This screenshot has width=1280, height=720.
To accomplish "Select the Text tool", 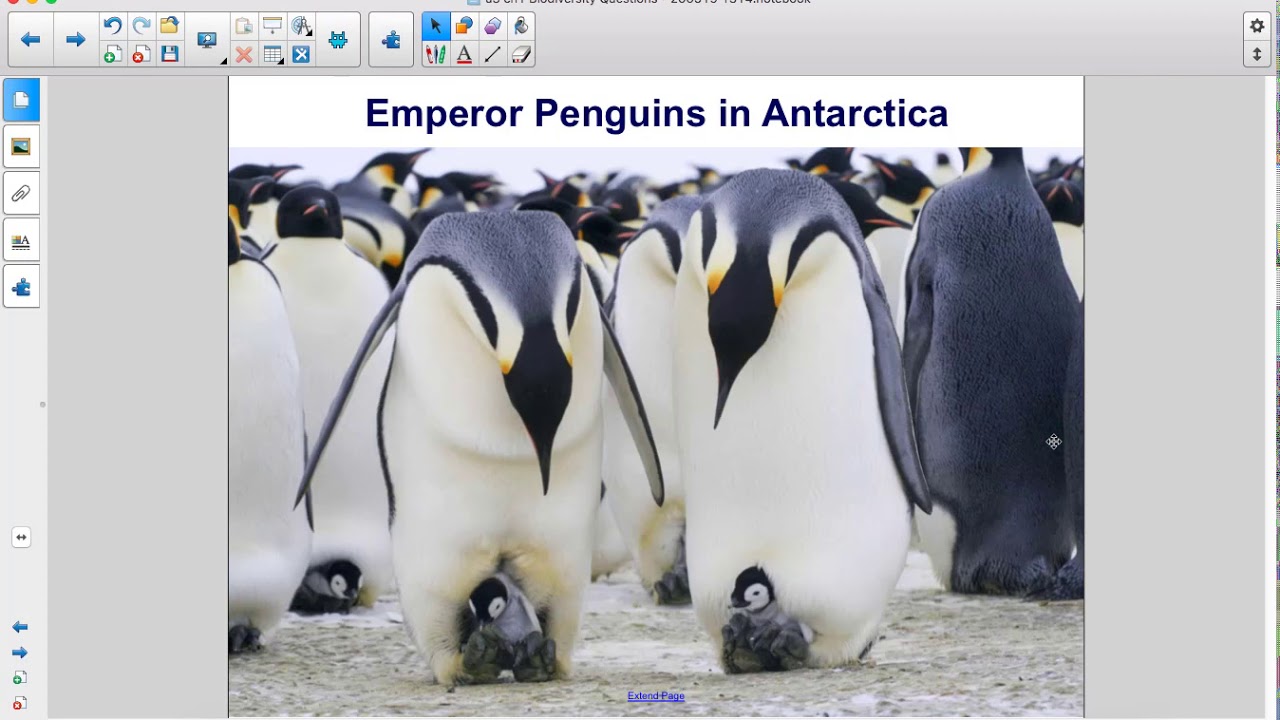I will [464, 54].
